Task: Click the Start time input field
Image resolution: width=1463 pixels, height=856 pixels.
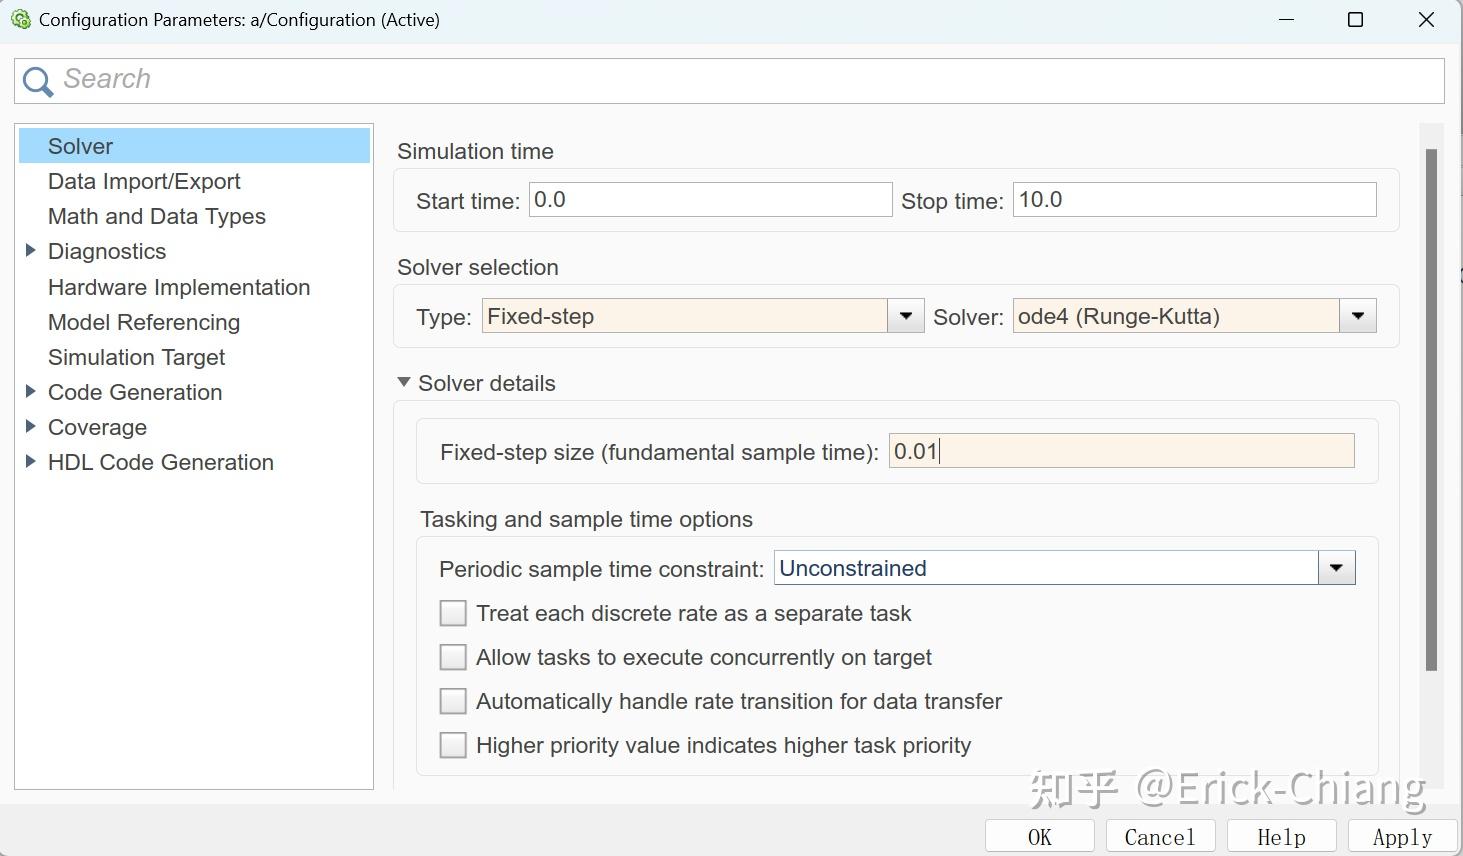Action: tap(710, 200)
